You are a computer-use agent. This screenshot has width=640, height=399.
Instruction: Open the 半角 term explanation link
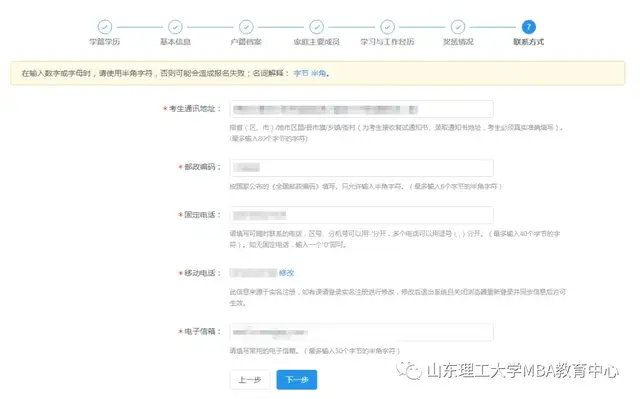tap(319, 73)
